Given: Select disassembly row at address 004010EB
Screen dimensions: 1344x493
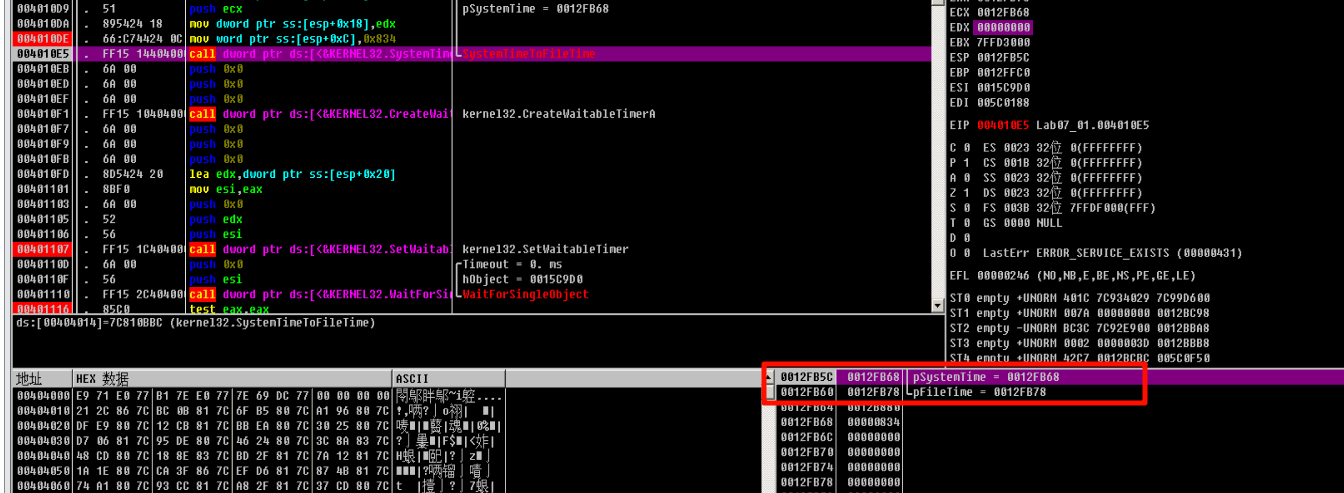Looking at the screenshot, I should click(472, 68).
